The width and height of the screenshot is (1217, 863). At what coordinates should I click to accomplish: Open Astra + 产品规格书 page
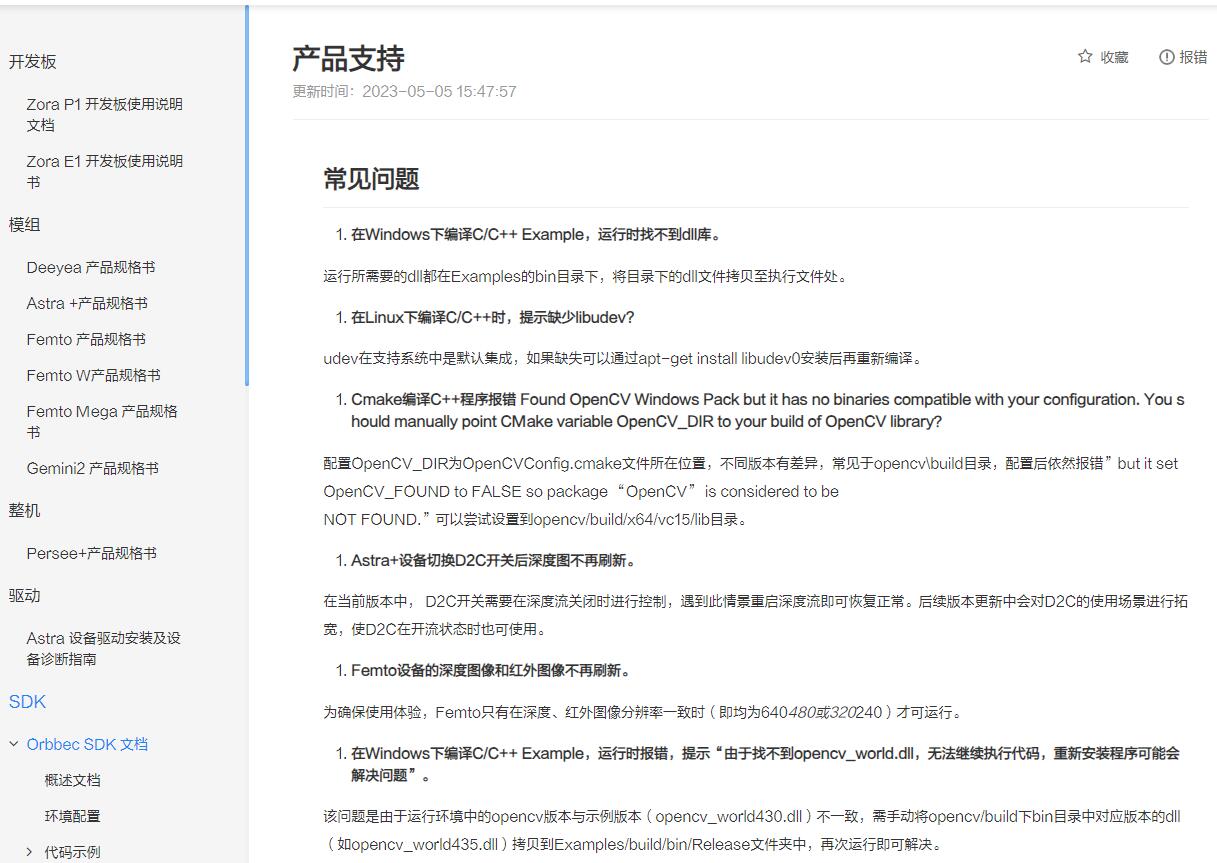[87, 303]
